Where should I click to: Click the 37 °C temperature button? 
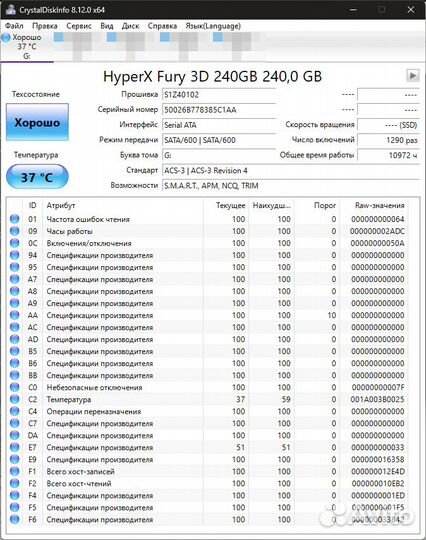tap(37, 177)
